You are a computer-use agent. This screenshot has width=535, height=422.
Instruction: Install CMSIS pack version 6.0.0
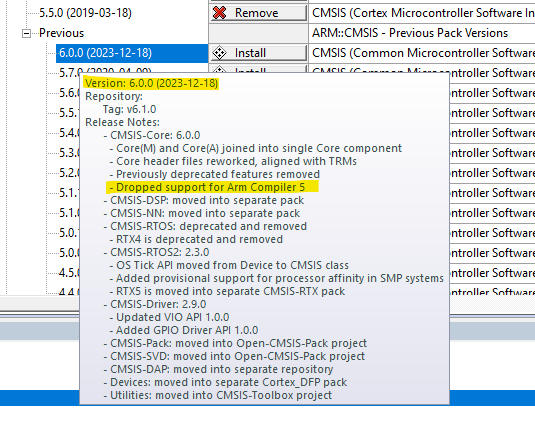tap(259, 53)
